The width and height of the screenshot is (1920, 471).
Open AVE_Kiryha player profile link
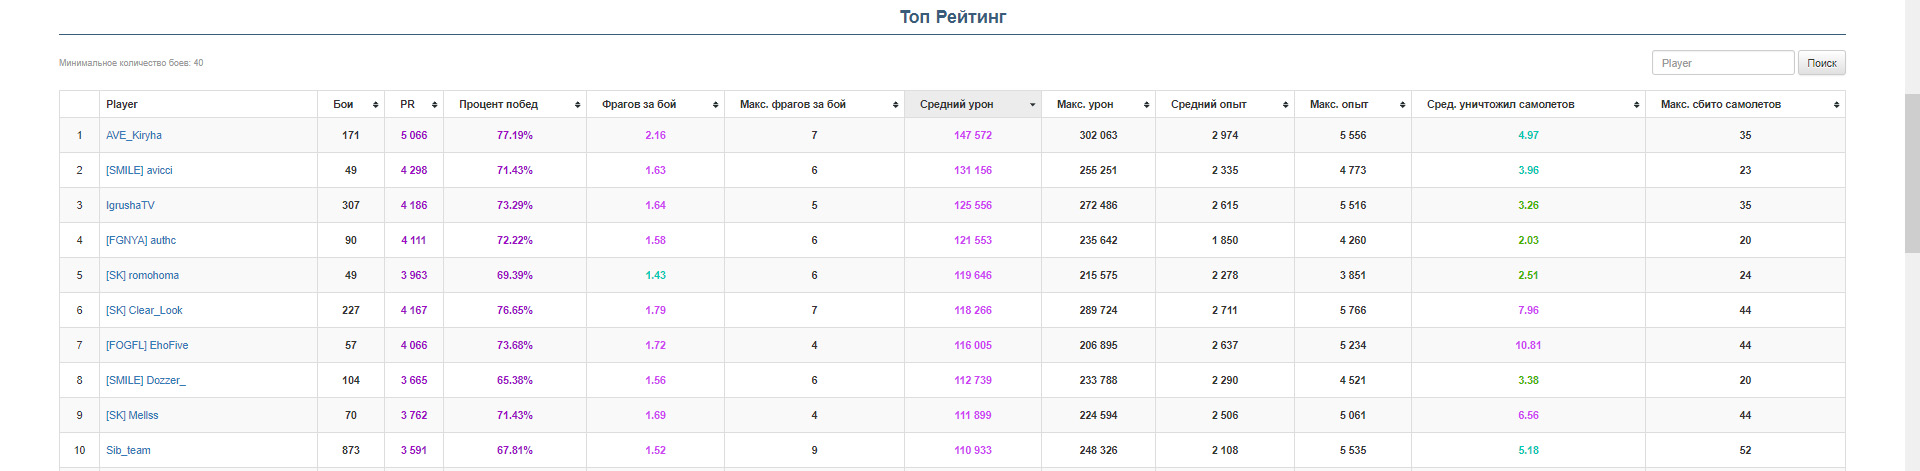134,135
